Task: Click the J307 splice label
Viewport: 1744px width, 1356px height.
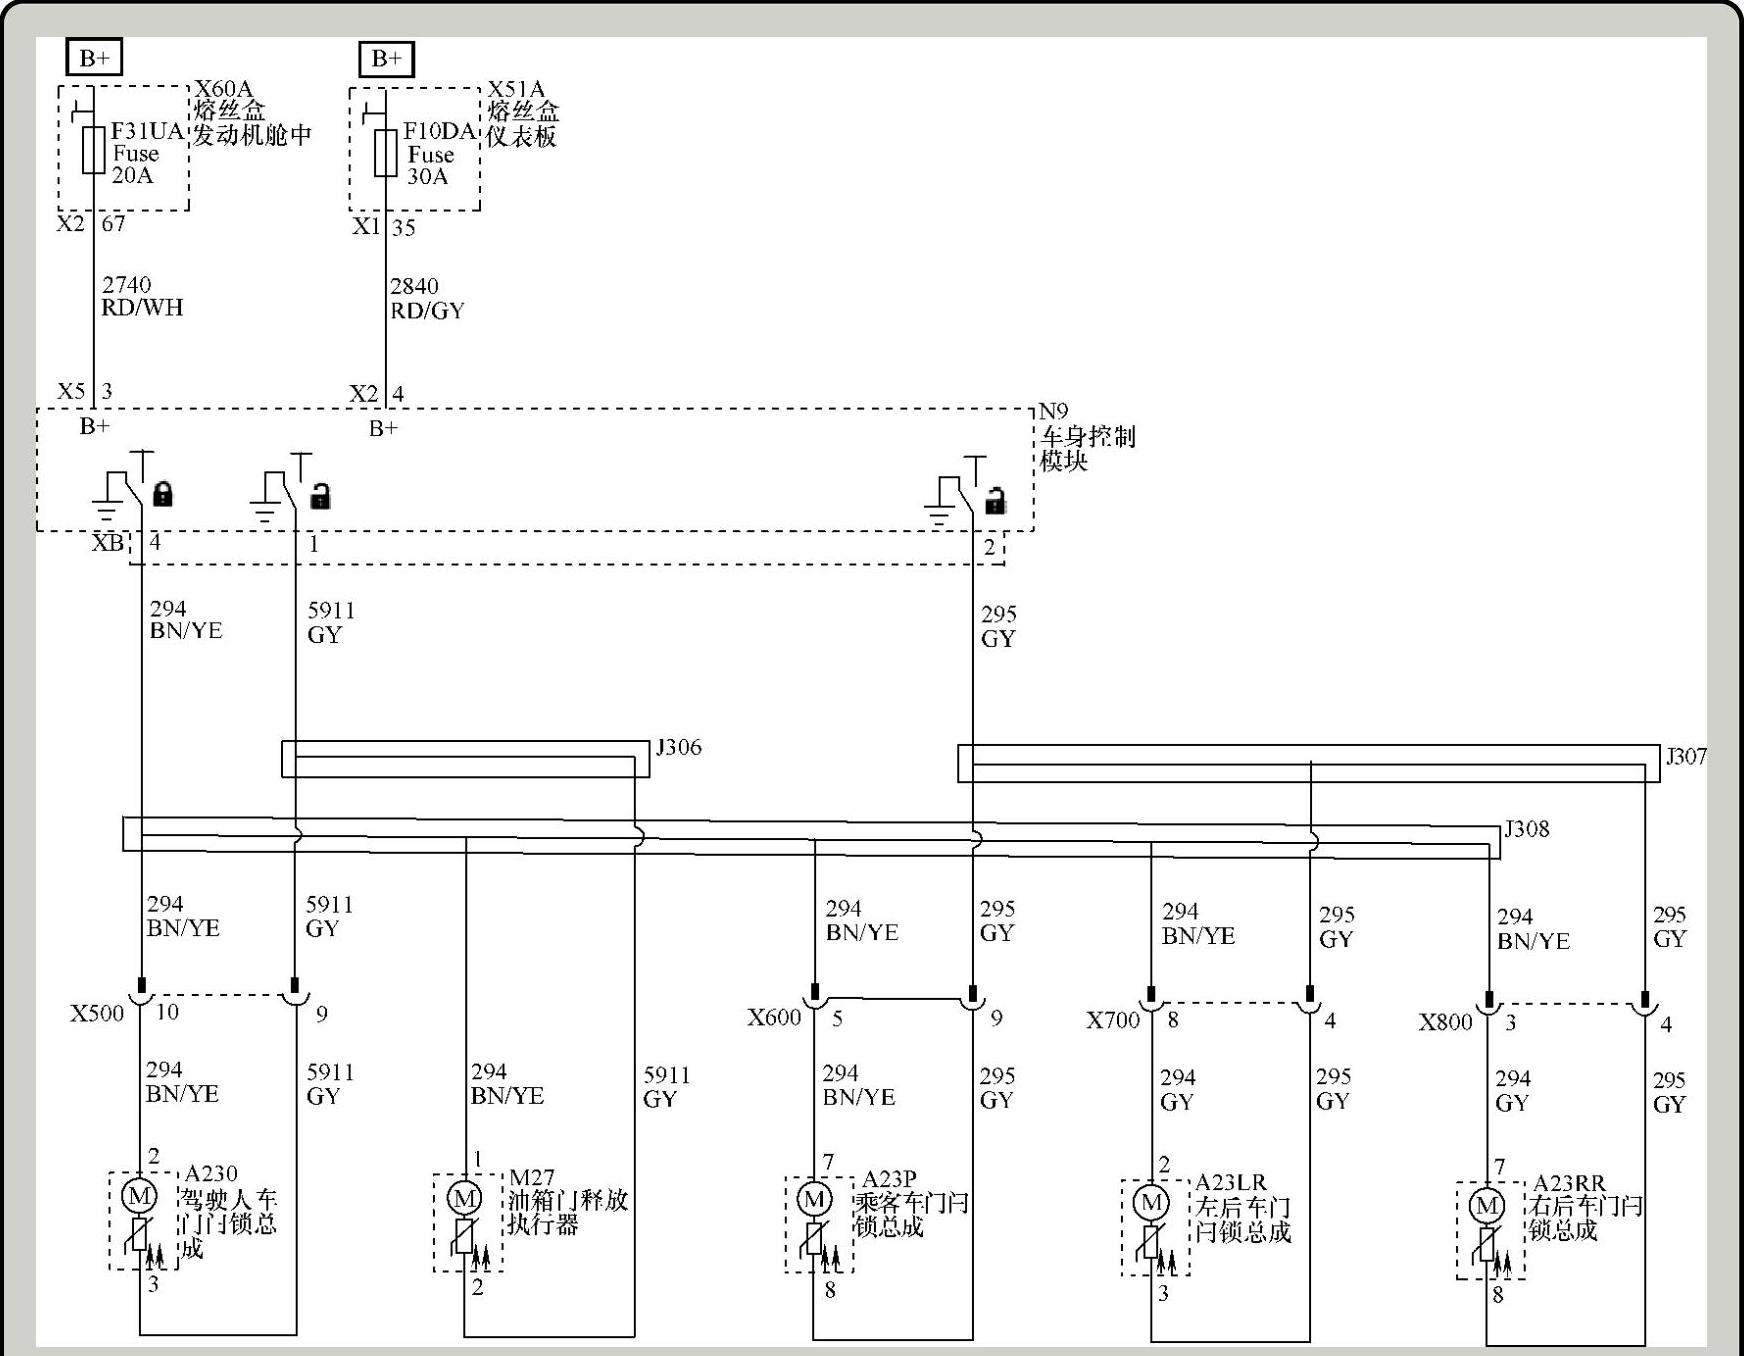Action: (x=1686, y=756)
